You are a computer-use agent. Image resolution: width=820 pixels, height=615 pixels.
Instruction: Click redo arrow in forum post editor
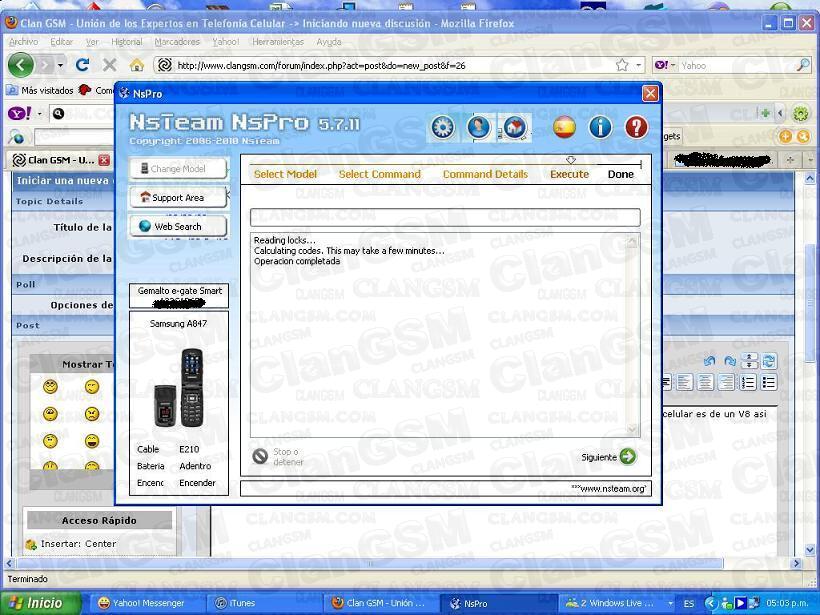pos(730,361)
